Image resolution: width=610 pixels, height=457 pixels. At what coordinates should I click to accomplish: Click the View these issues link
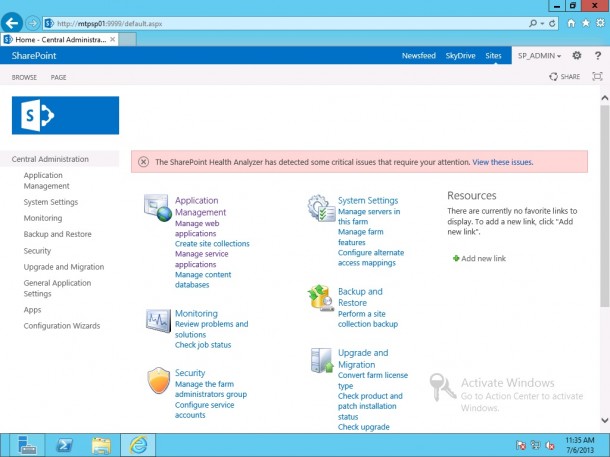click(502, 162)
